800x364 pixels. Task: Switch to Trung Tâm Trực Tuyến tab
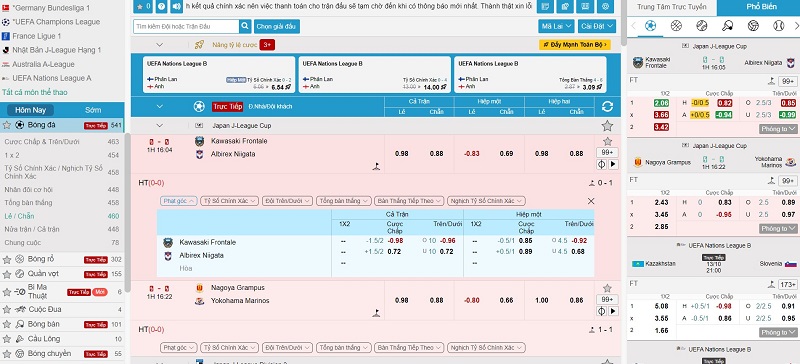coord(671,7)
